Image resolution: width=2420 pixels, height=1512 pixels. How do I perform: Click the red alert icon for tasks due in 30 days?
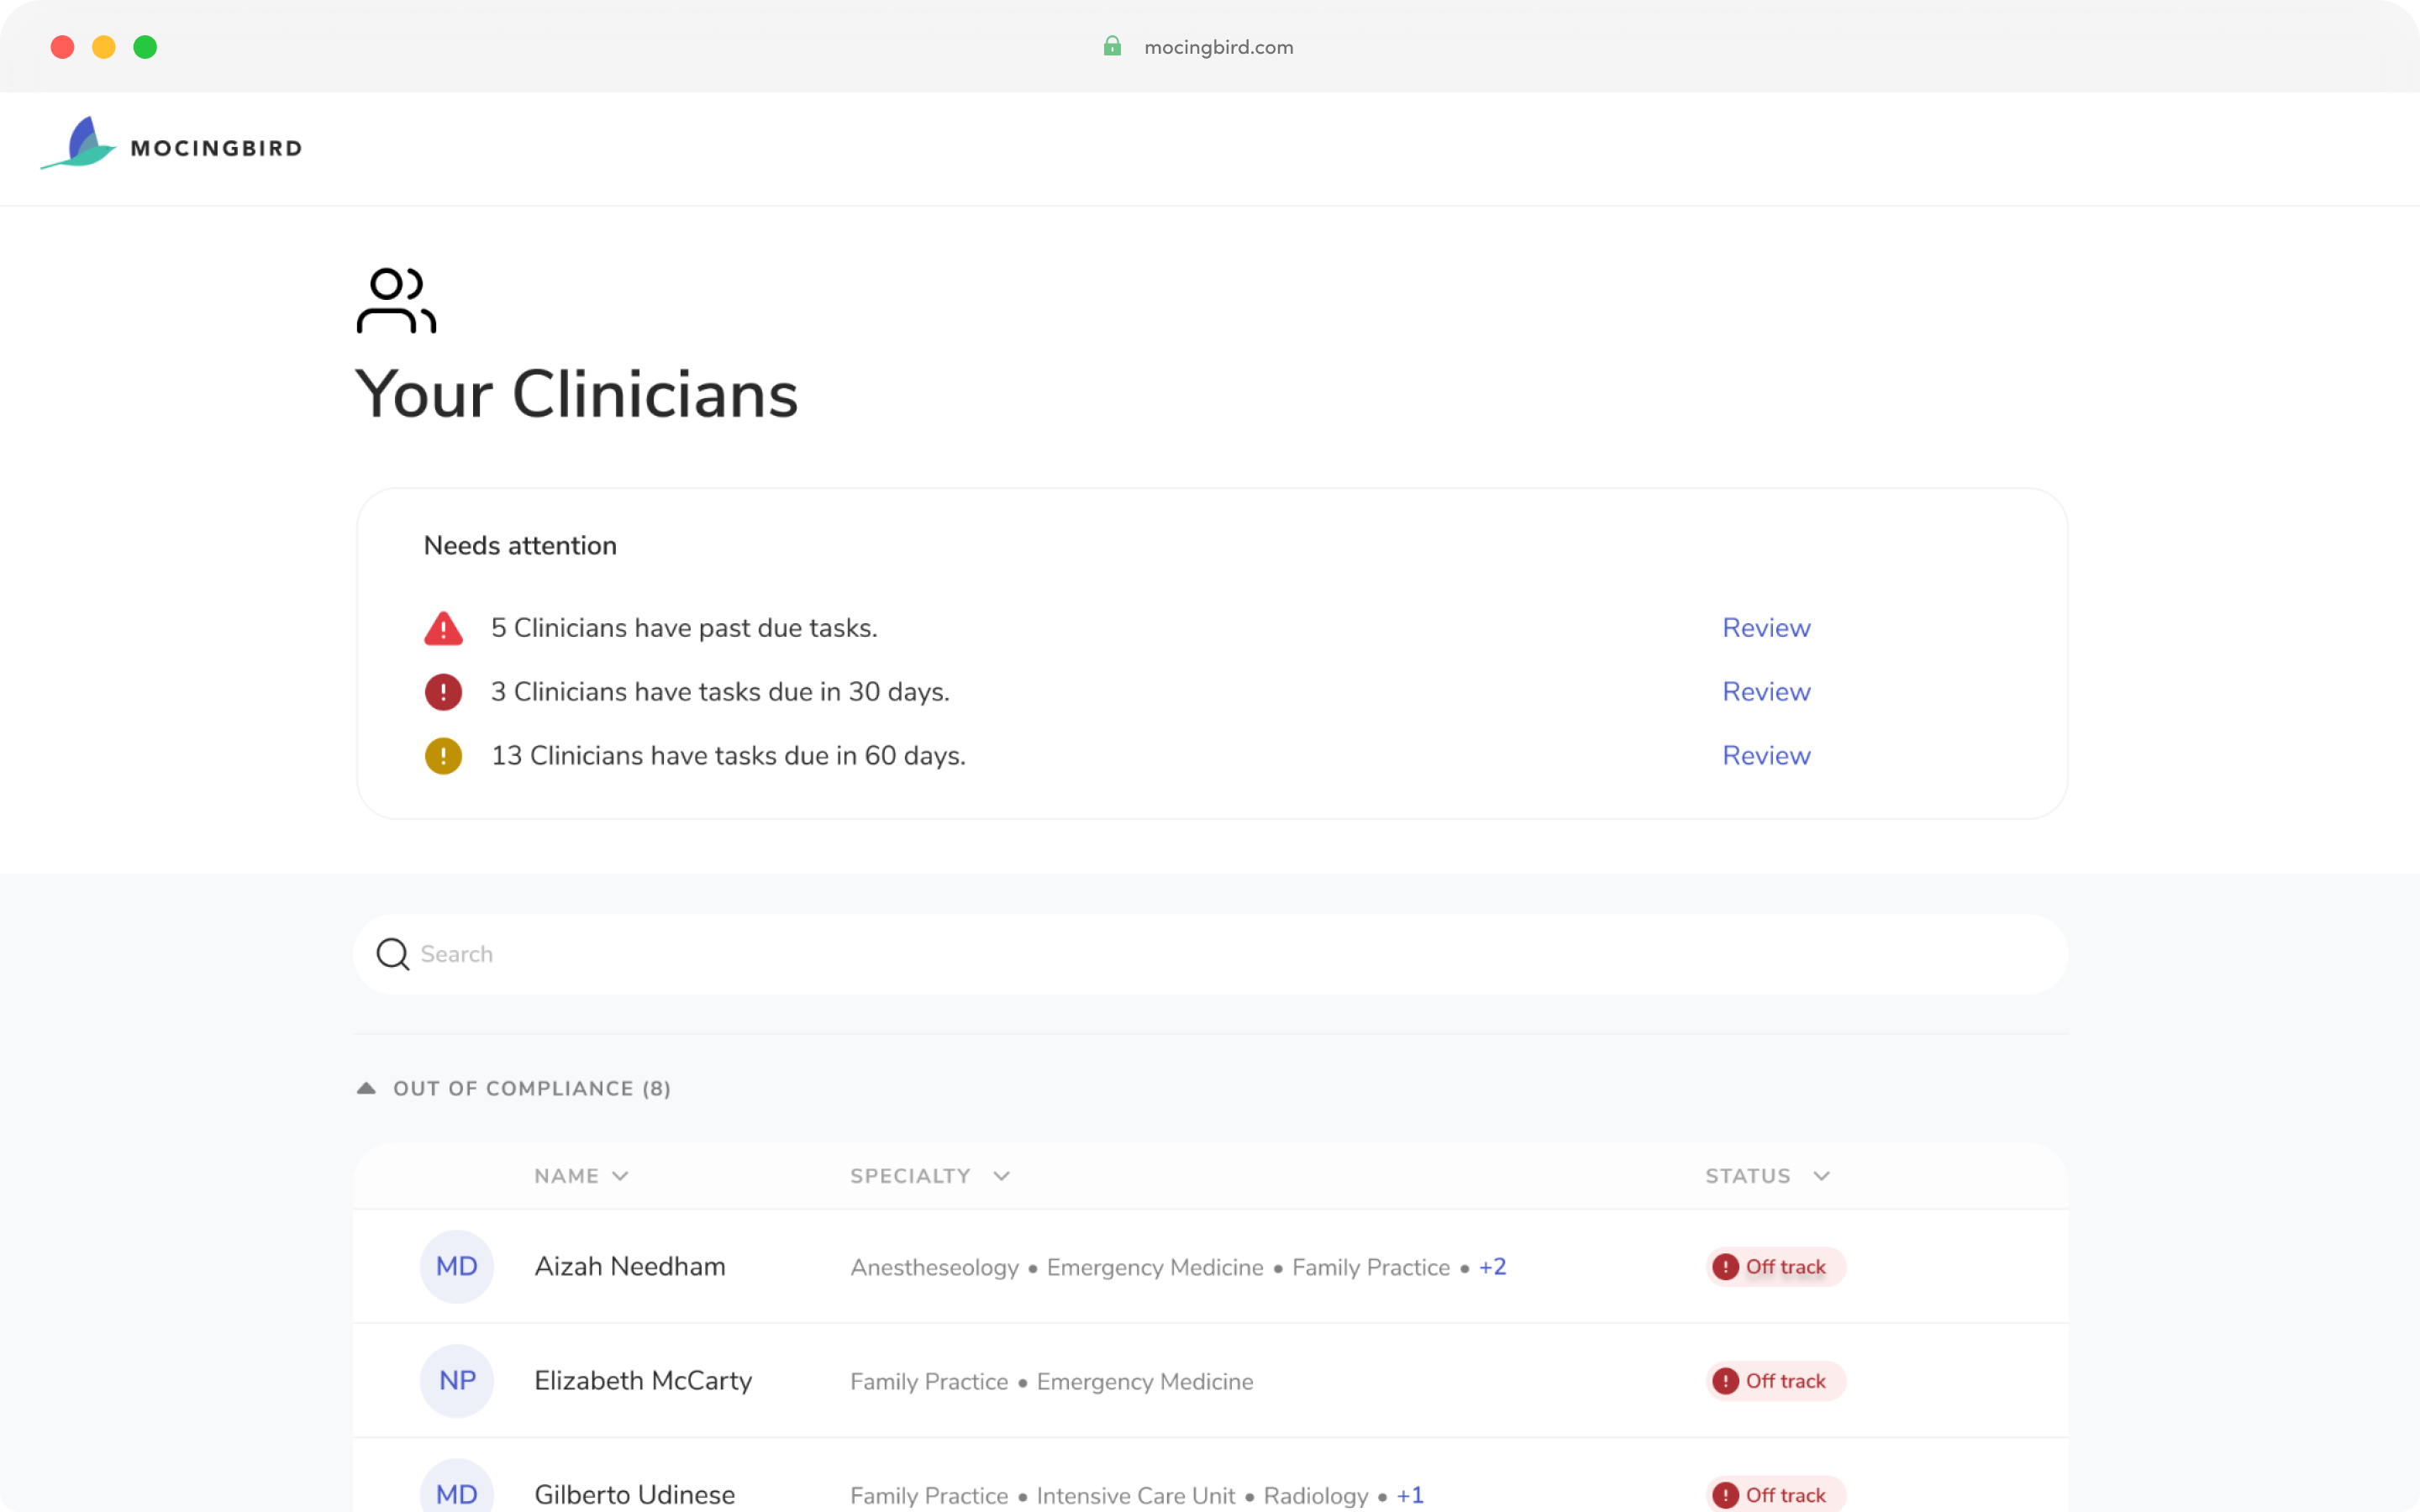pyautogui.click(x=443, y=692)
